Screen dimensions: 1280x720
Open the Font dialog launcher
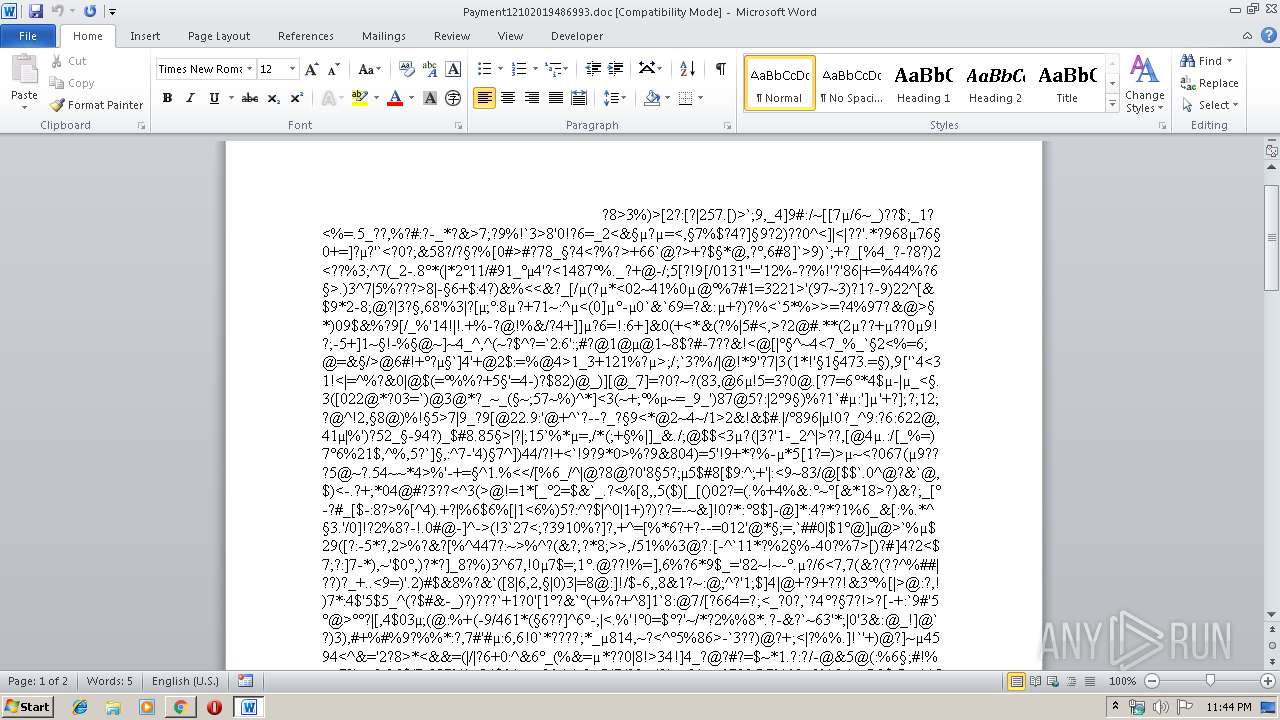point(459,126)
